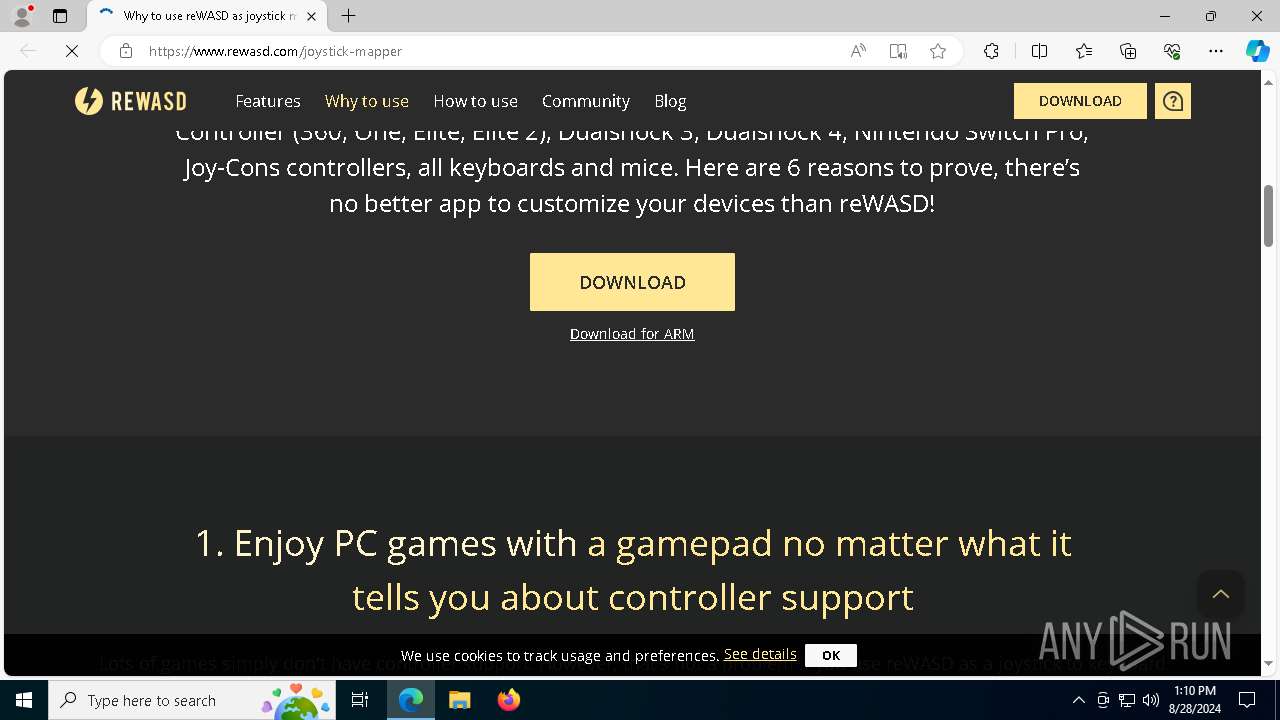Click the header DOWNLOAD button
This screenshot has width=1280, height=720.
point(1080,101)
